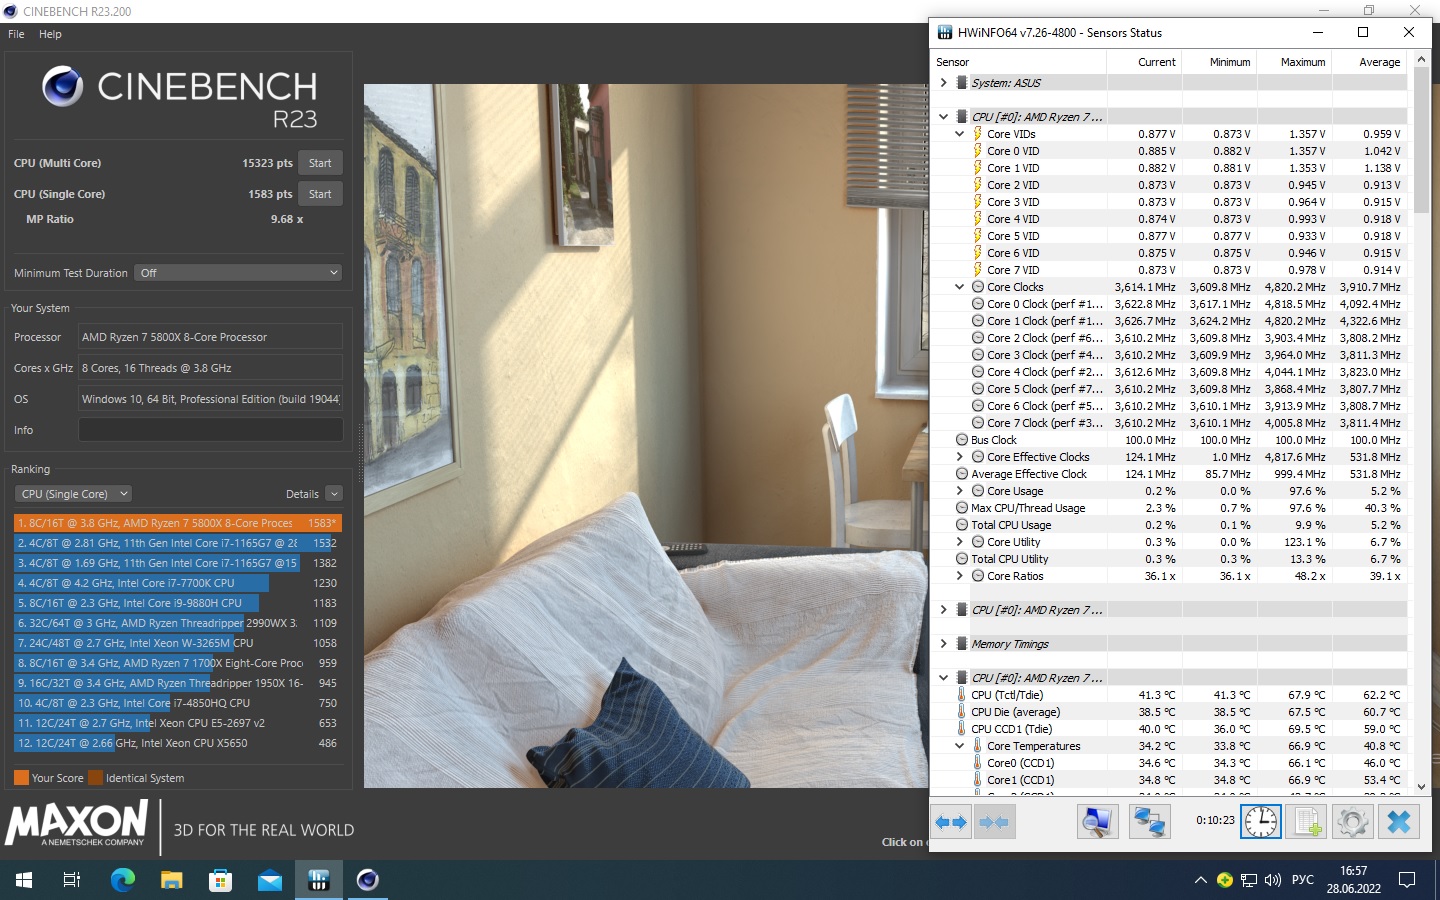The width and height of the screenshot is (1440, 900).
Task: Open Microsoft Store from the taskbar
Action: (x=220, y=880)
